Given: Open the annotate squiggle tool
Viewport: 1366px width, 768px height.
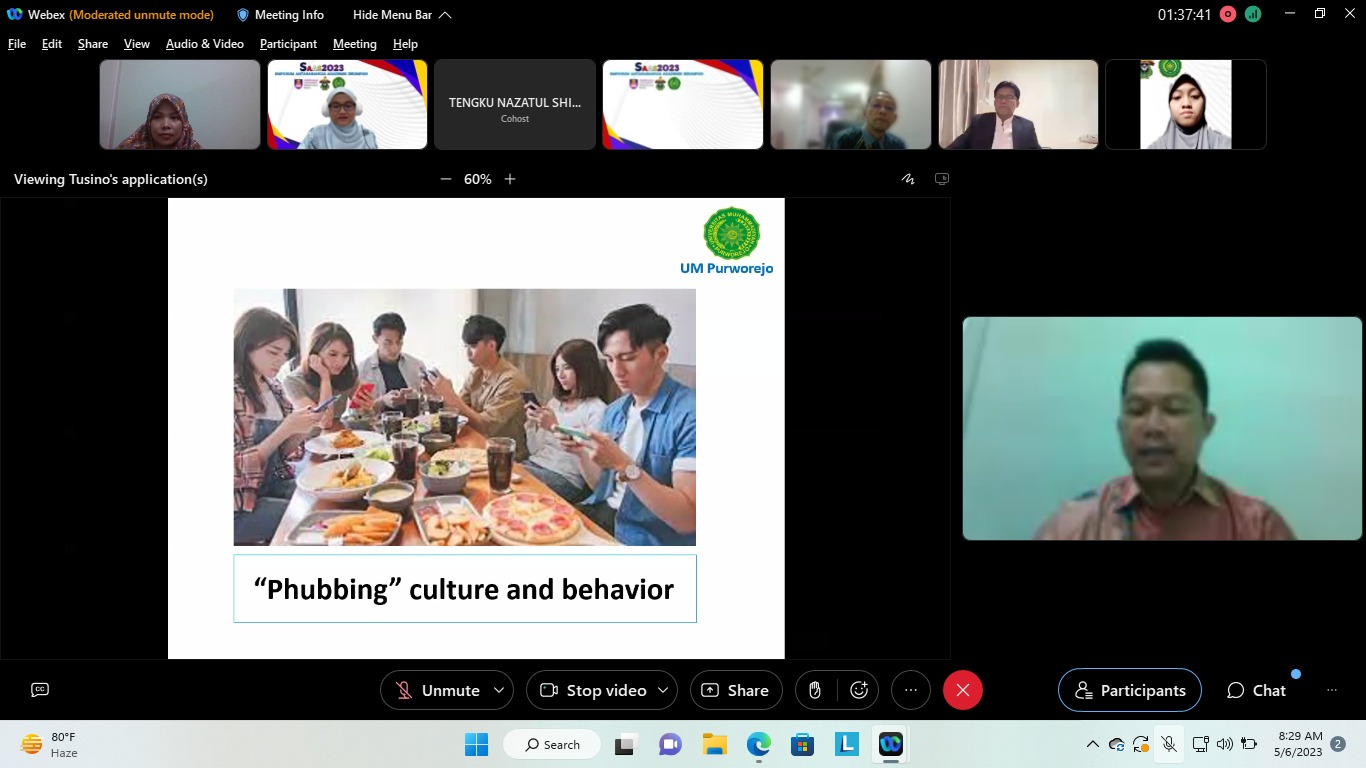Looking at the screenshot, I should [908, 179].
